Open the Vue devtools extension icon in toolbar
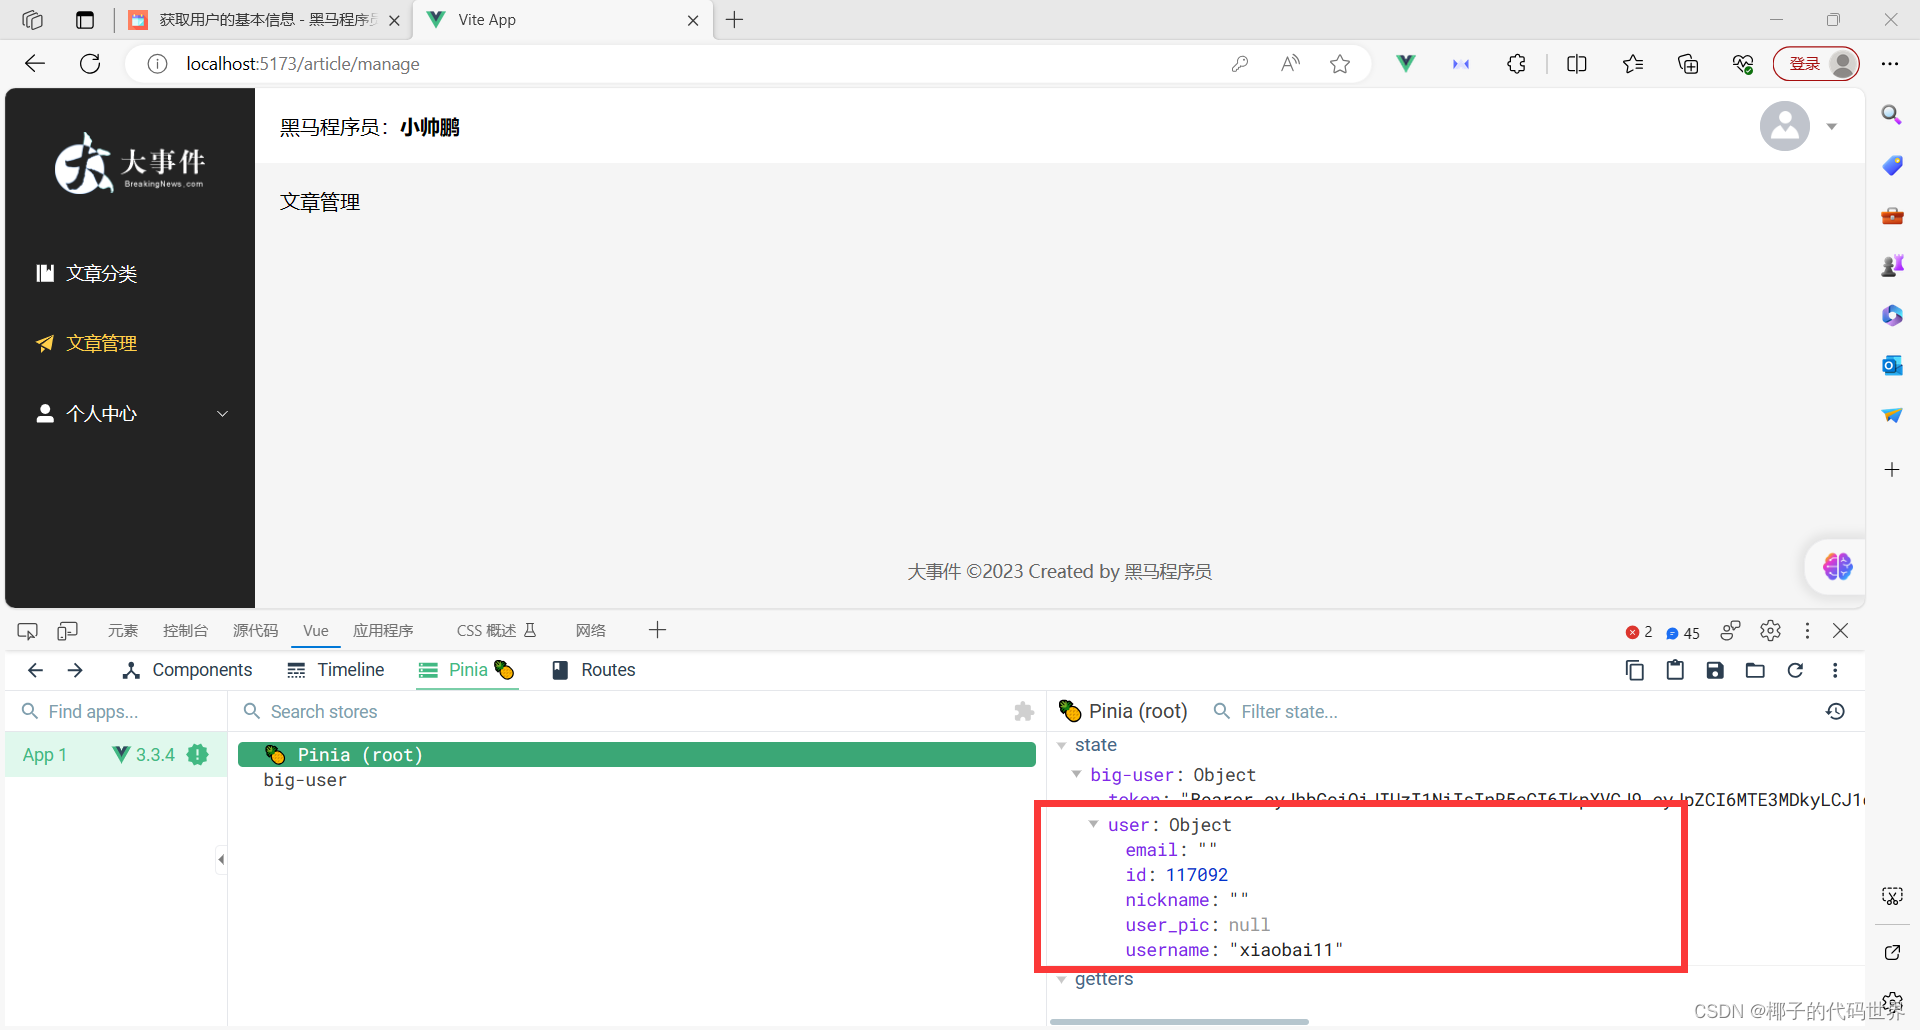Viewport: 1920px width, 1030px height. tap(1406, 64)
